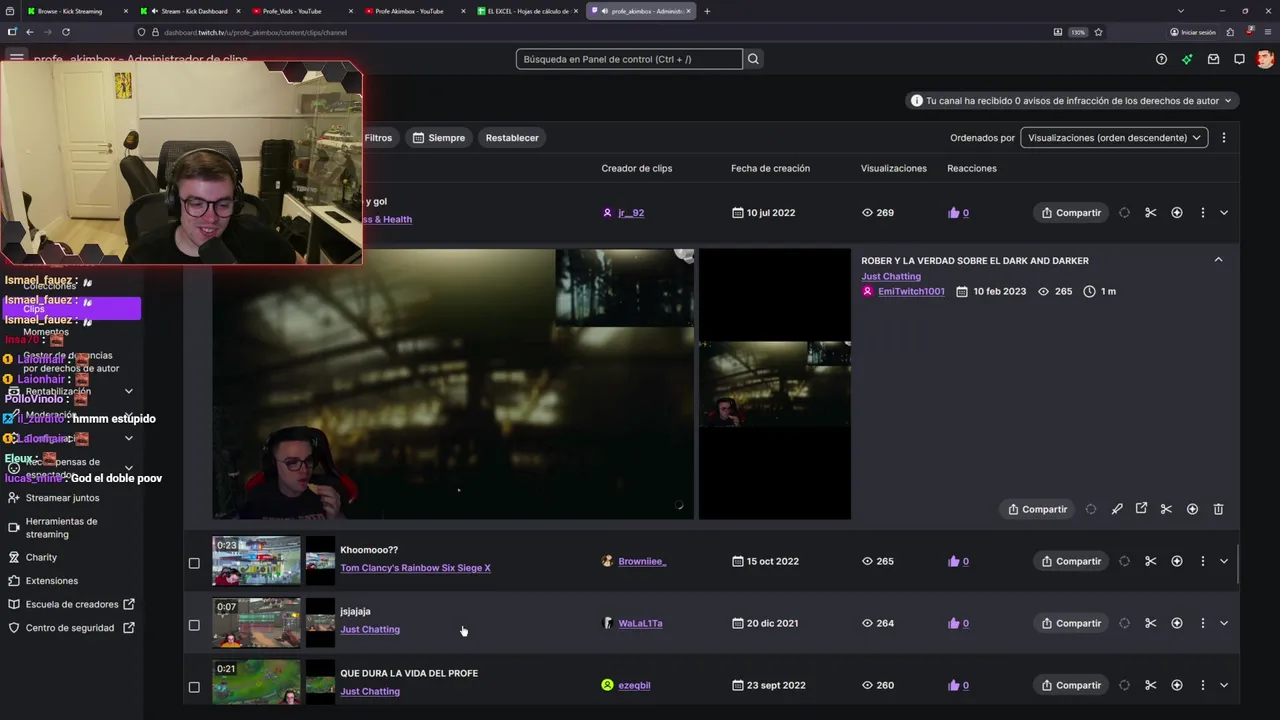Open the sort order Visualizaciones dropdown
Image resolution: width=1280 pixels, height=720 pixels.
pos(1114,137)
